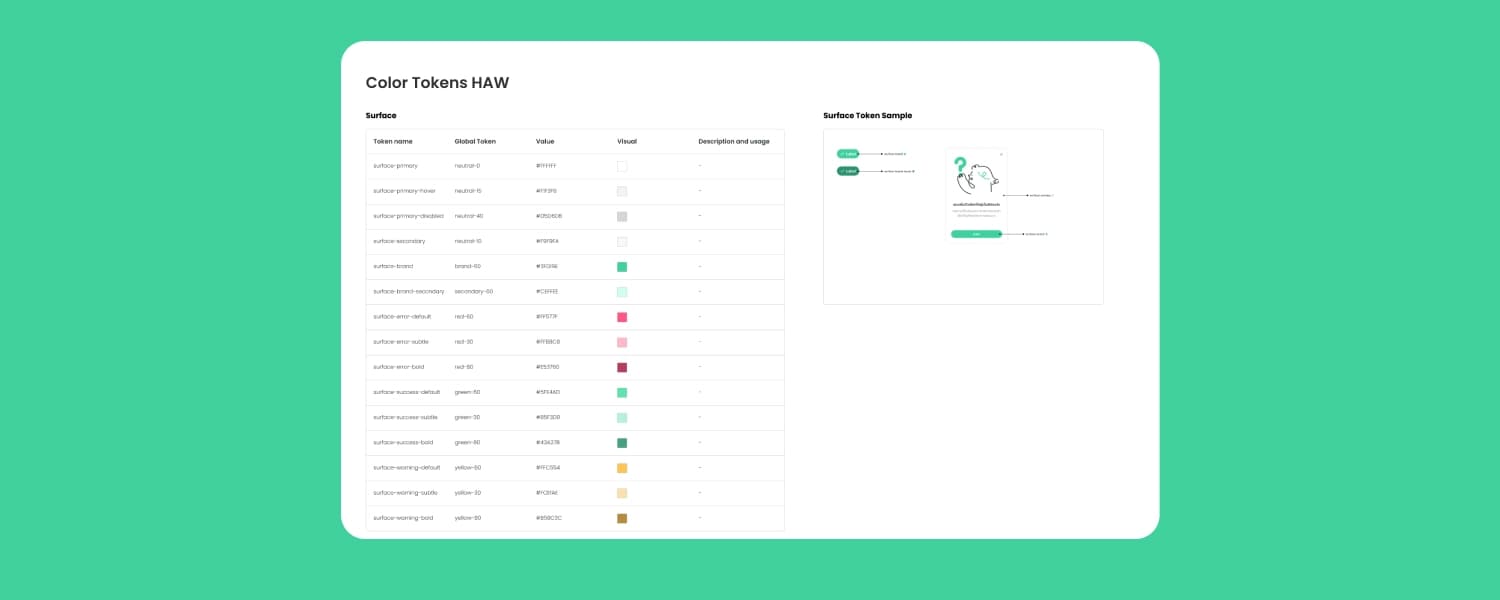Click the 'surface-brand-secondary' token name

click(x=409, y=292)
